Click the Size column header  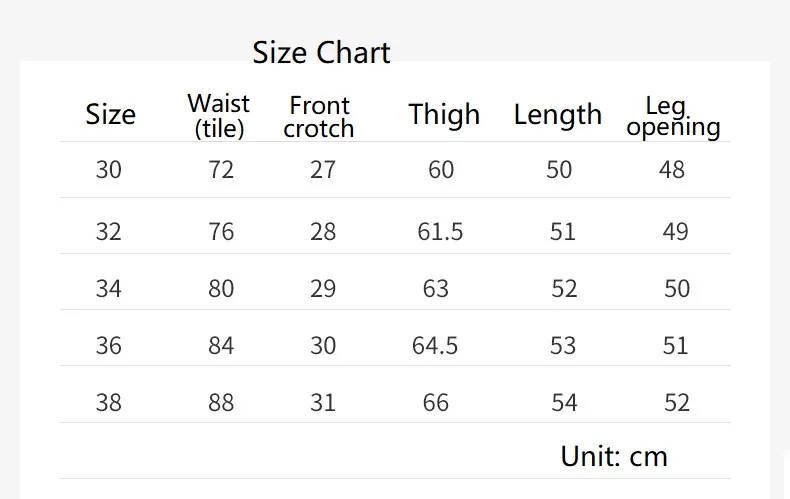coord(110,114)
